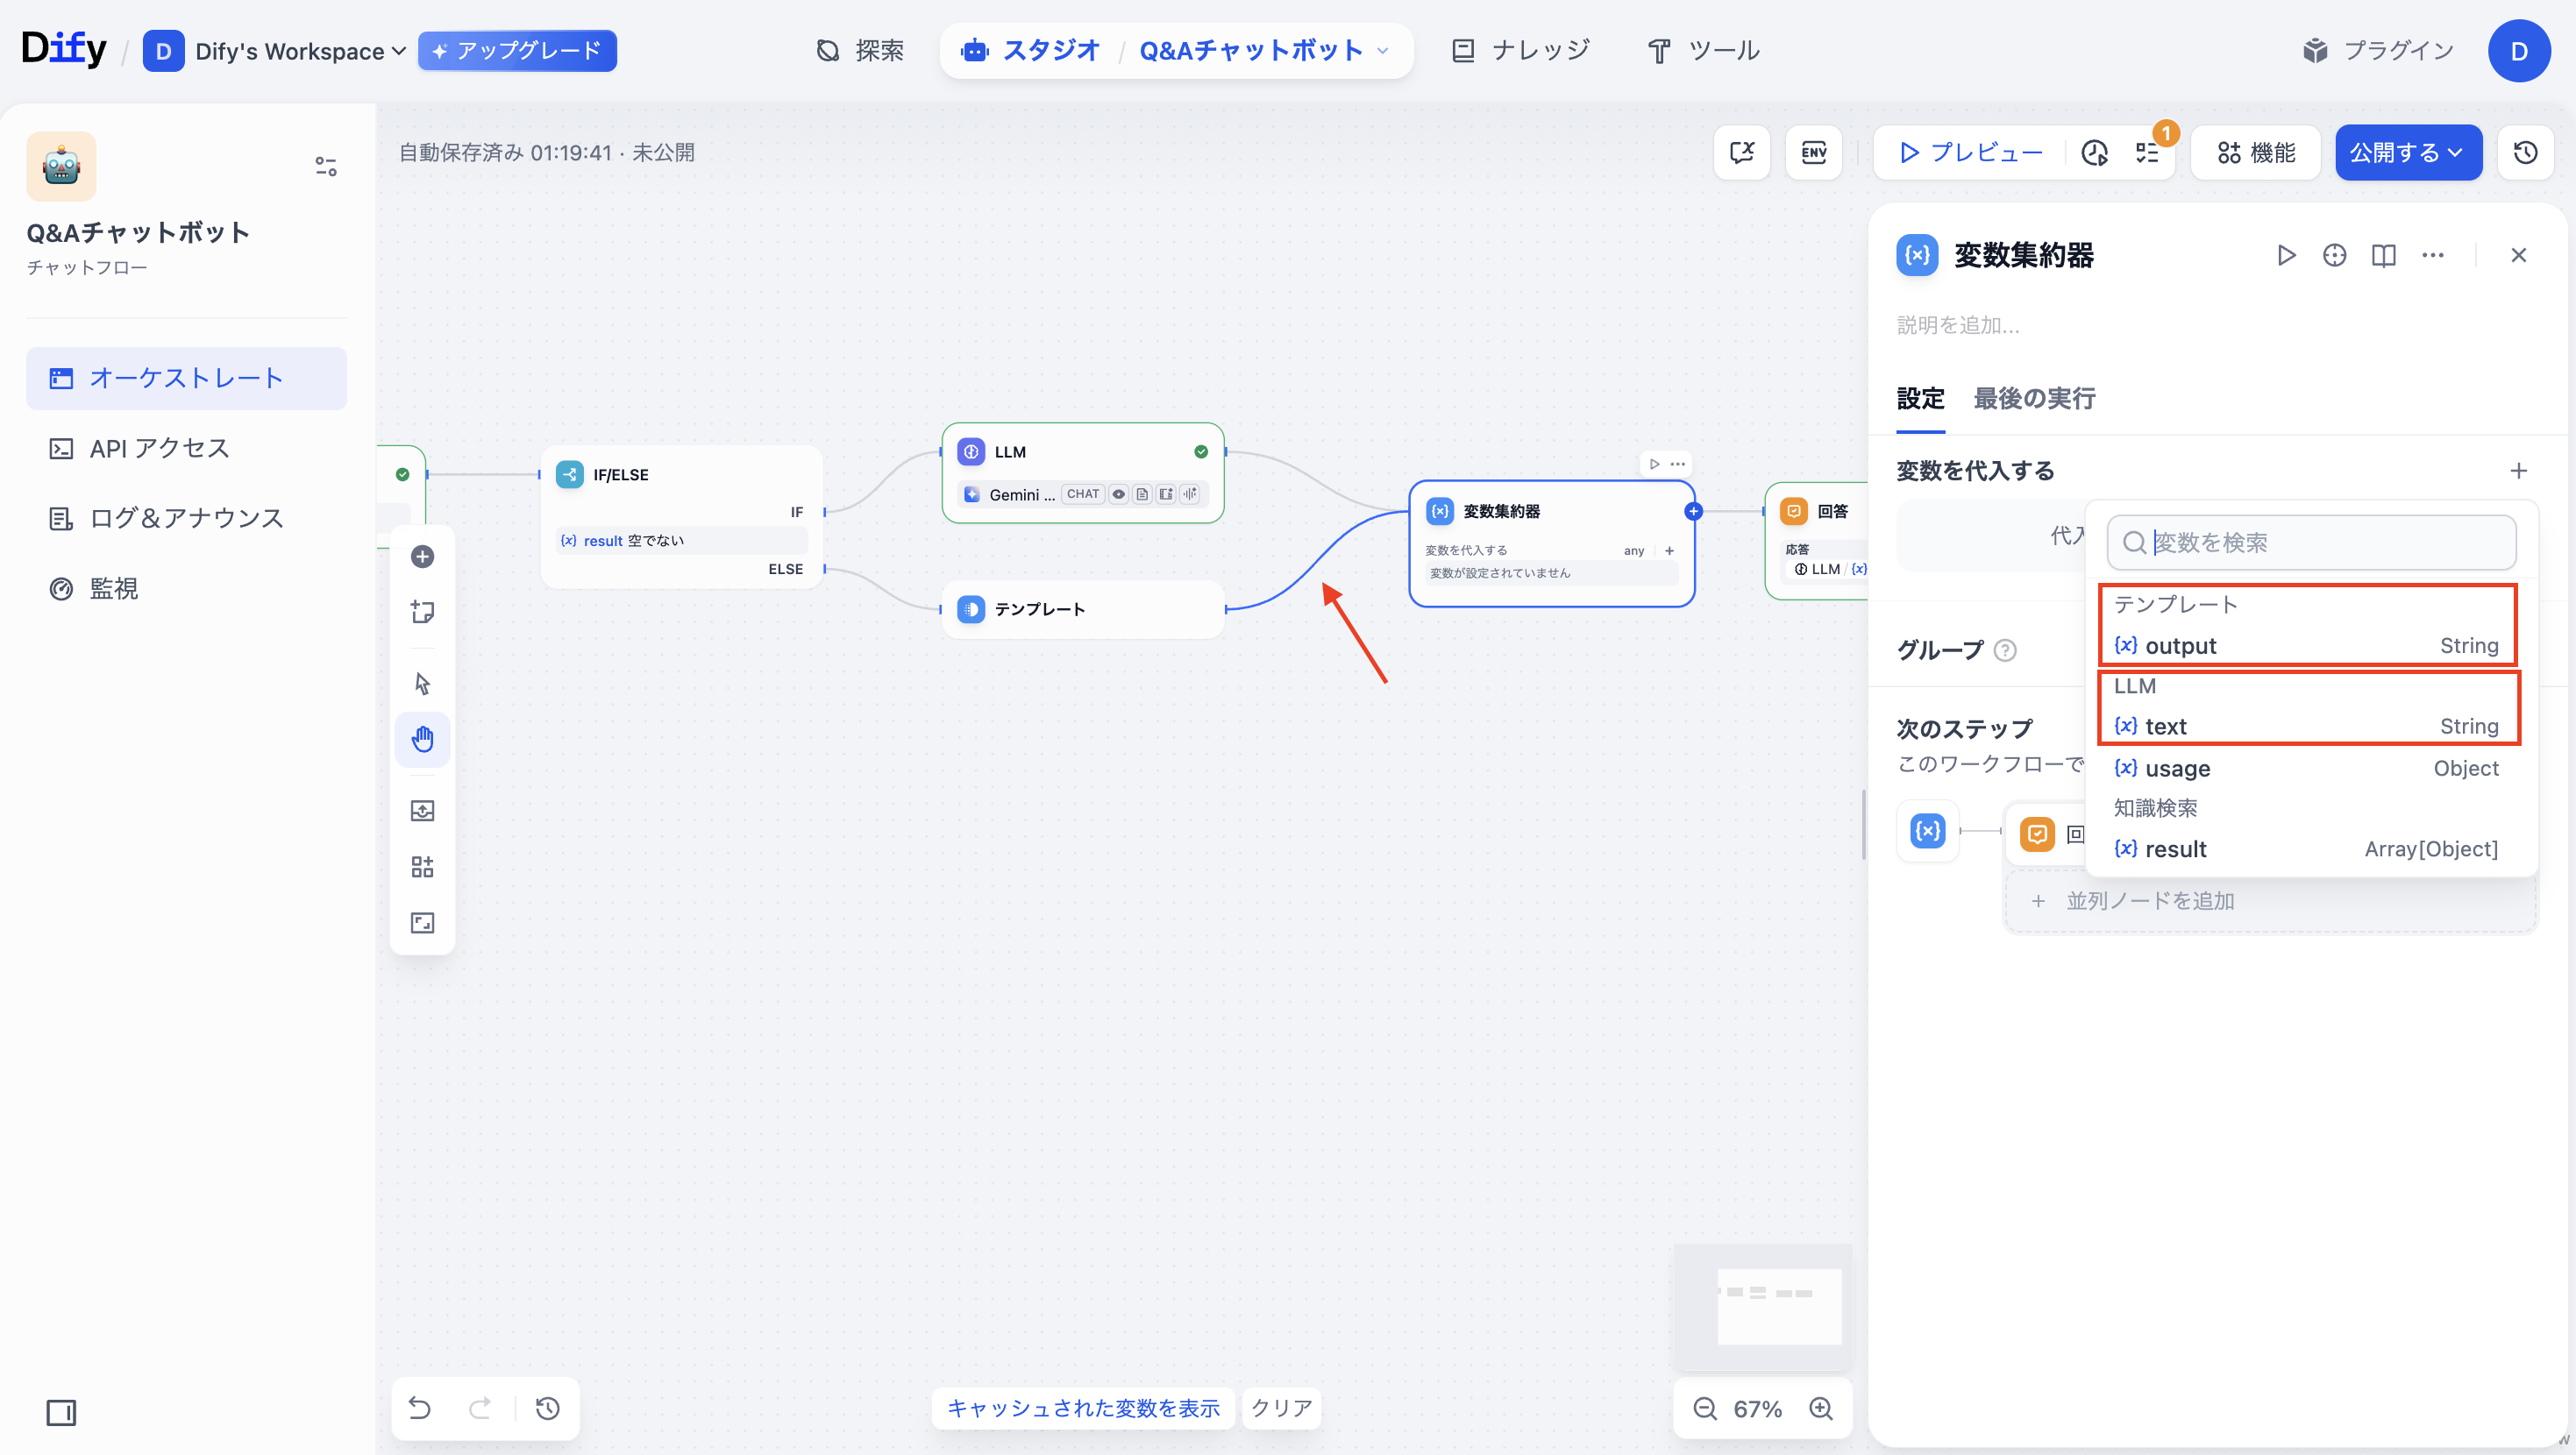Select the pointer mode tool
The width and height of the screenshot is (2576, 1455).
click(x=422, y=683)
